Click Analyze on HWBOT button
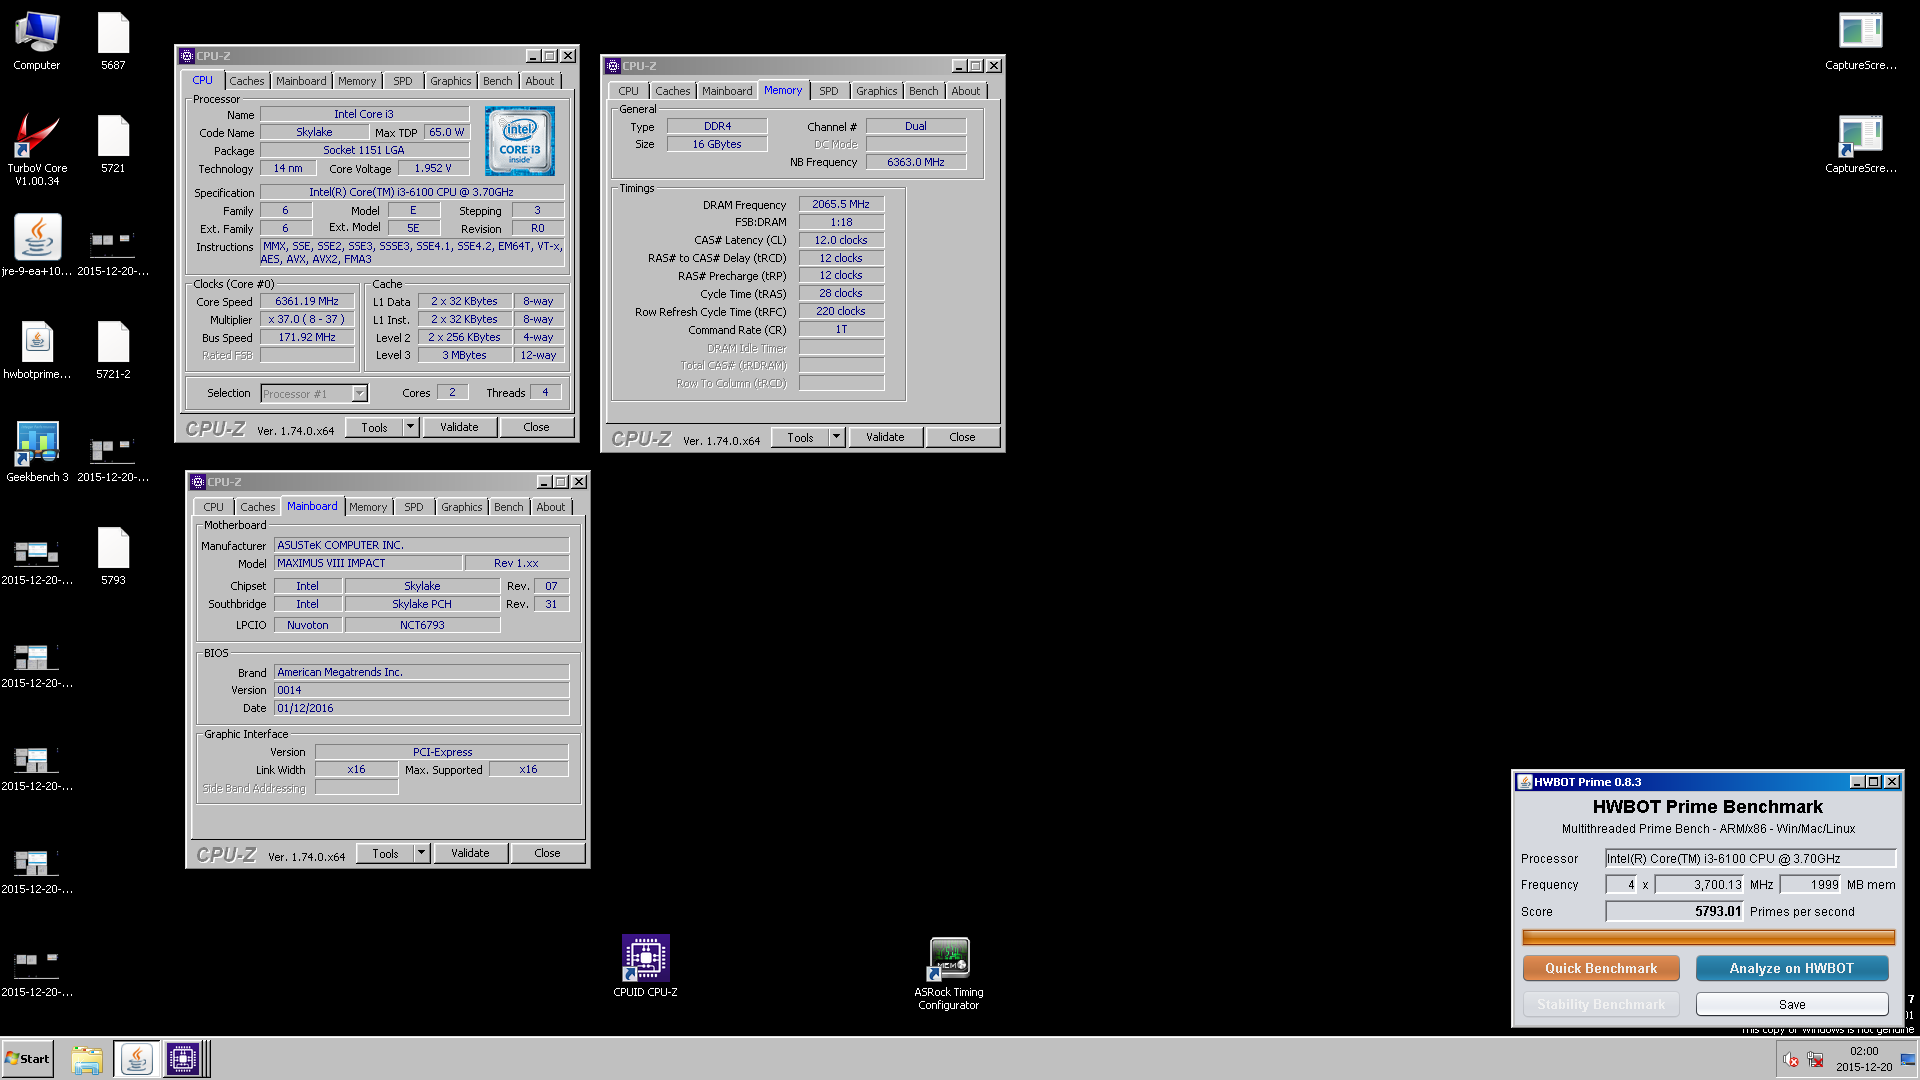 click(x=1792, y=968)
